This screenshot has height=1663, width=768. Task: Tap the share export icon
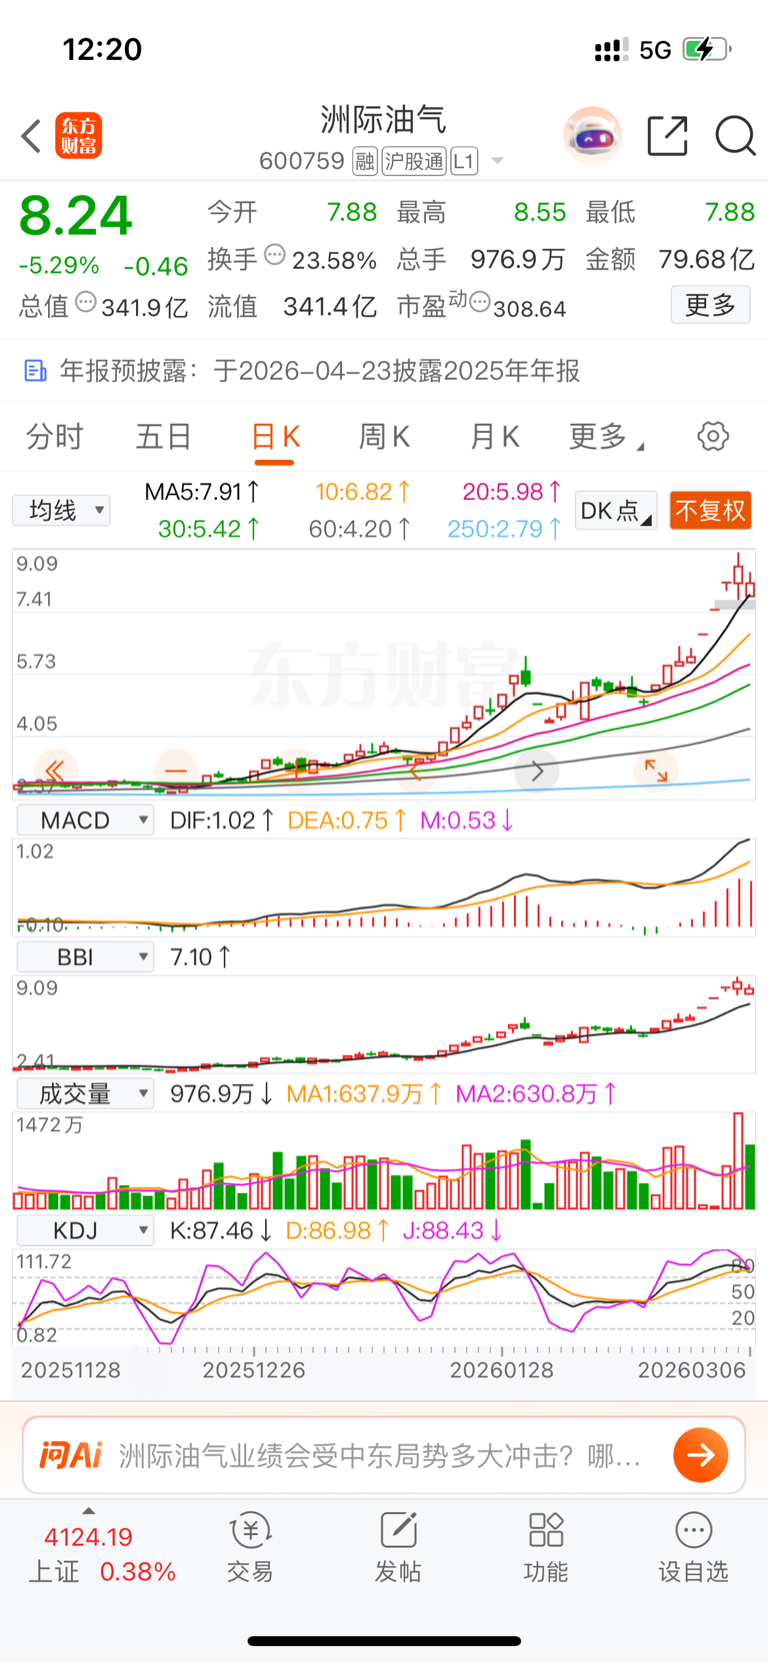[667, 136]
